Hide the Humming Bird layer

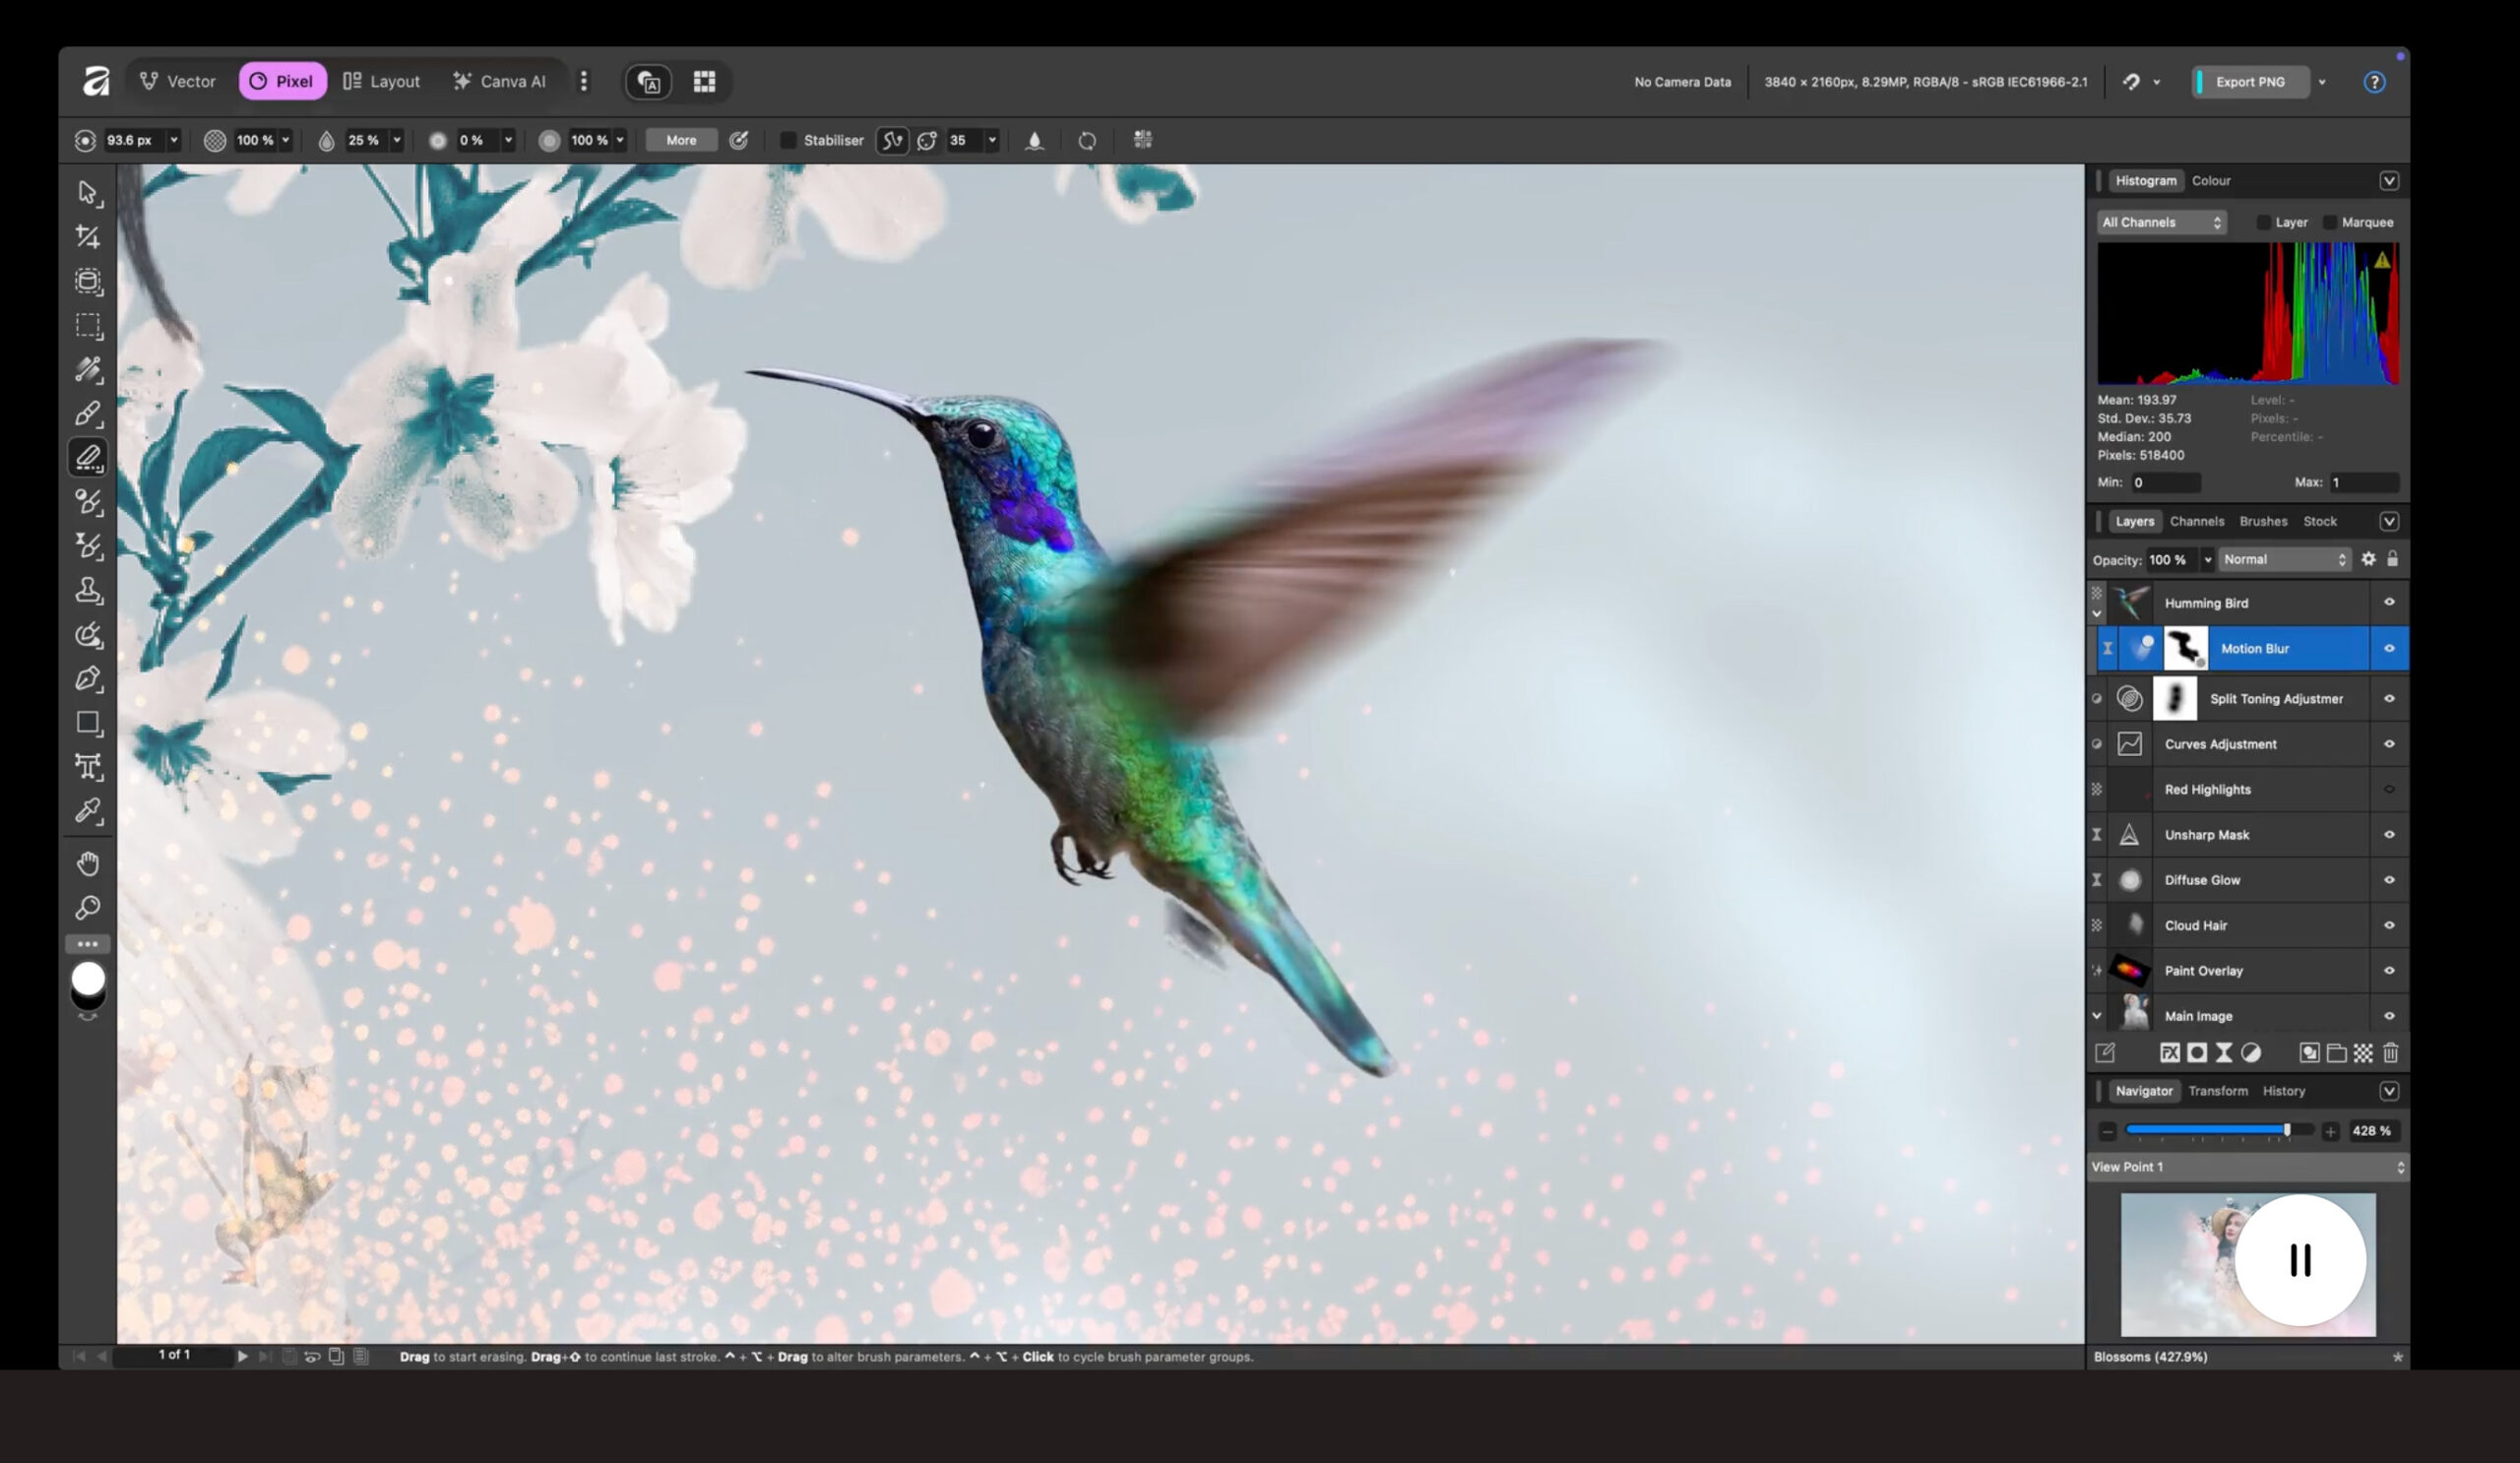coord(2390,602)
